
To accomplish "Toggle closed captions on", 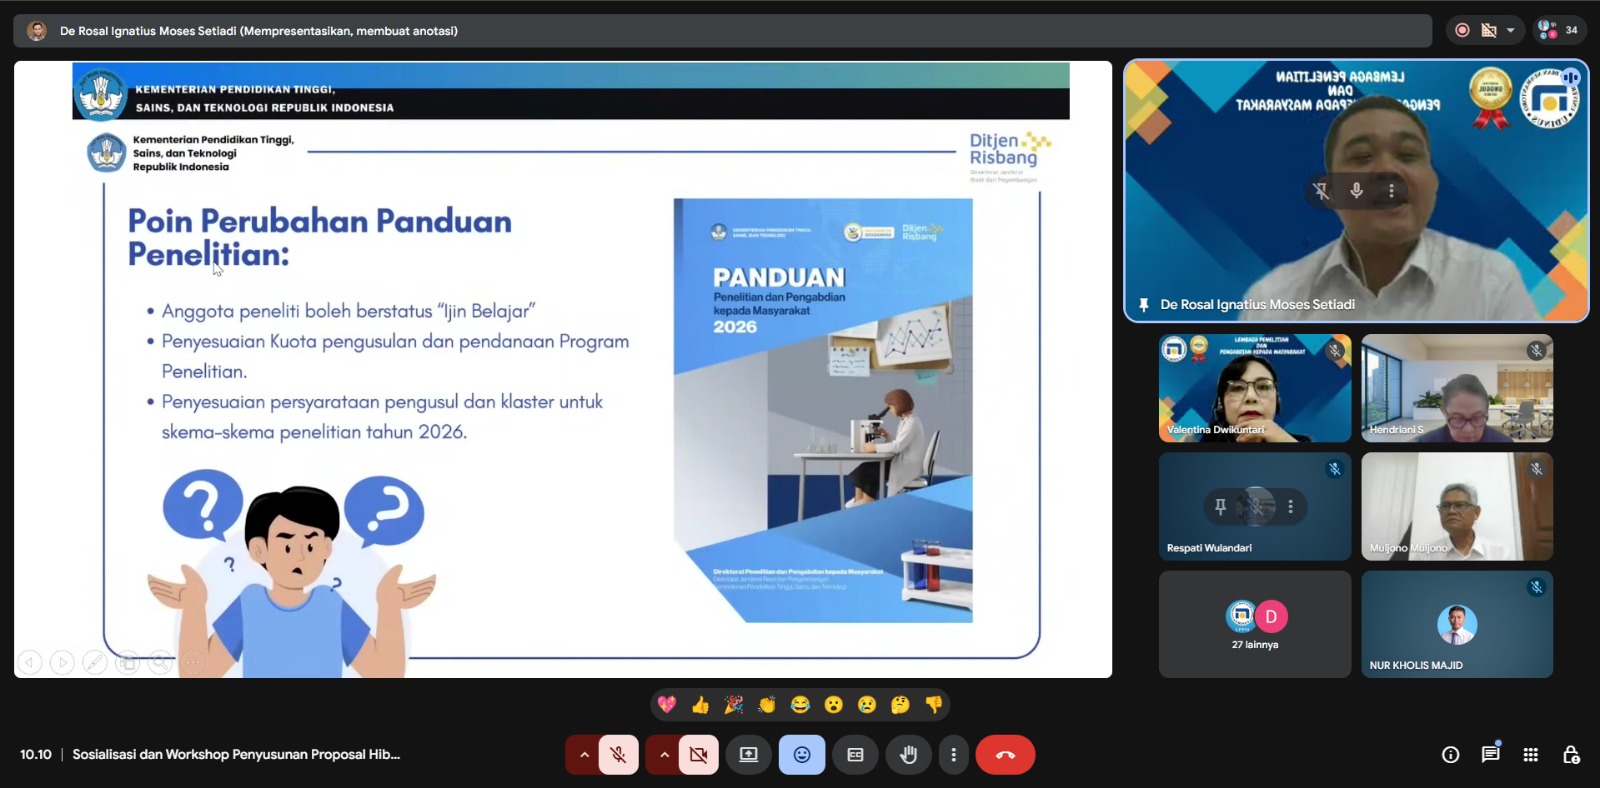I will pyautogui.click(x=855, y=755).
